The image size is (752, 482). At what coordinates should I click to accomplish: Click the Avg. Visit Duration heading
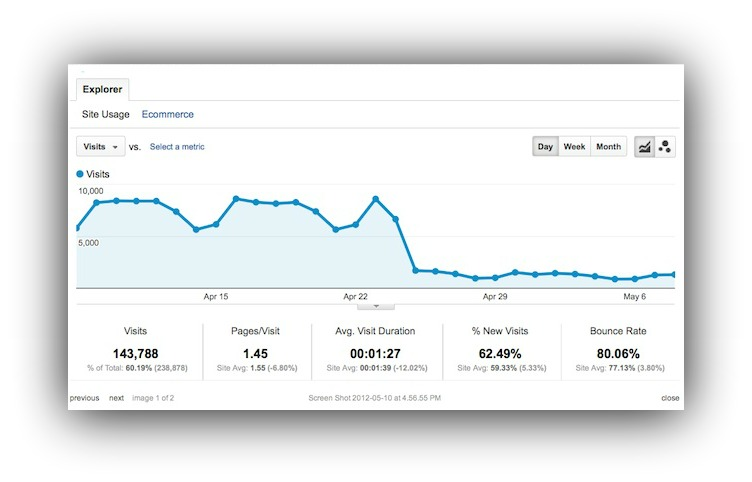[x=375, y=331]
